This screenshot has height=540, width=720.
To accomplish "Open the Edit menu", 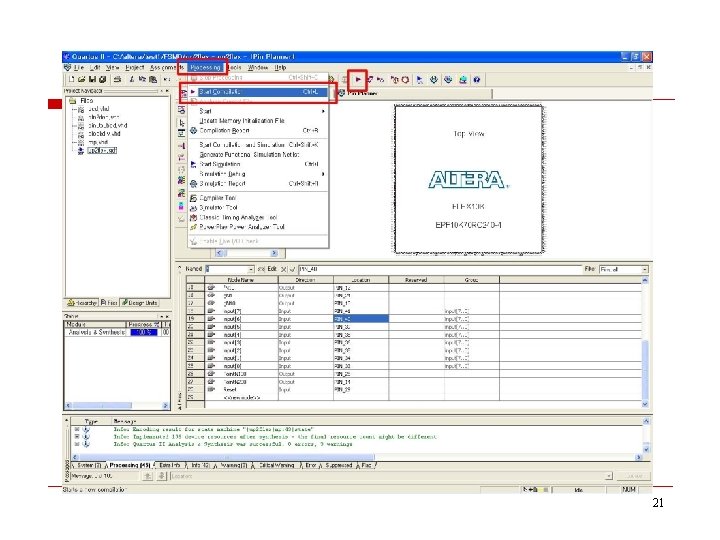I will point(95,68).
